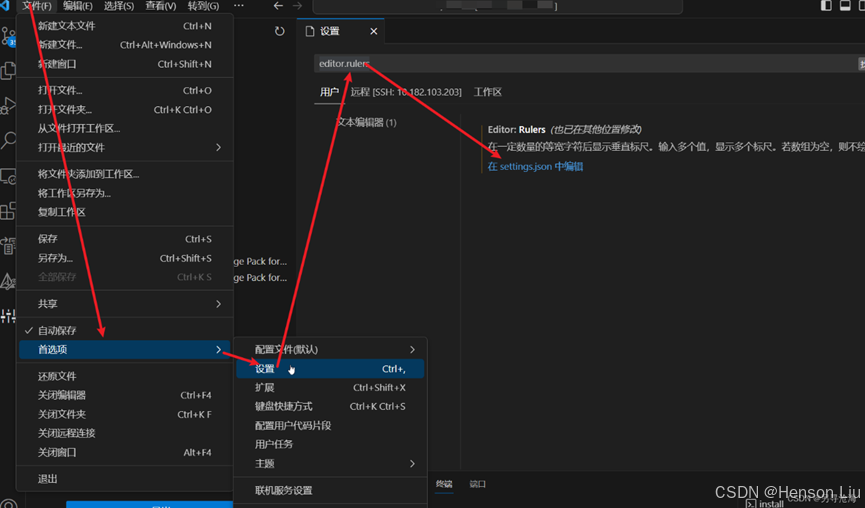Image resolution: width=865 pixels, height=508 pixels.
Task: Open the 查看(V) menu
Action: point(161,6)
